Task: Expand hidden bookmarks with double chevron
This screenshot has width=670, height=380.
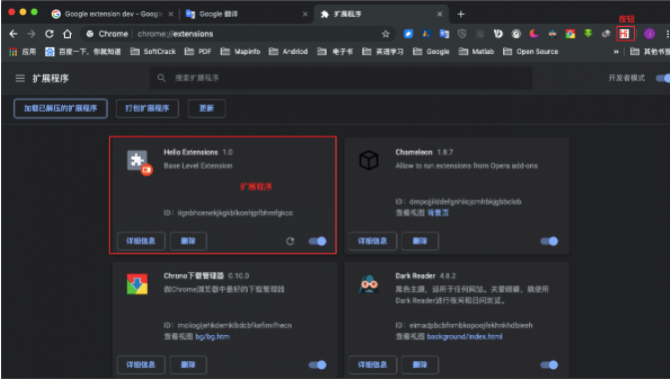Action: coord(616,52)
